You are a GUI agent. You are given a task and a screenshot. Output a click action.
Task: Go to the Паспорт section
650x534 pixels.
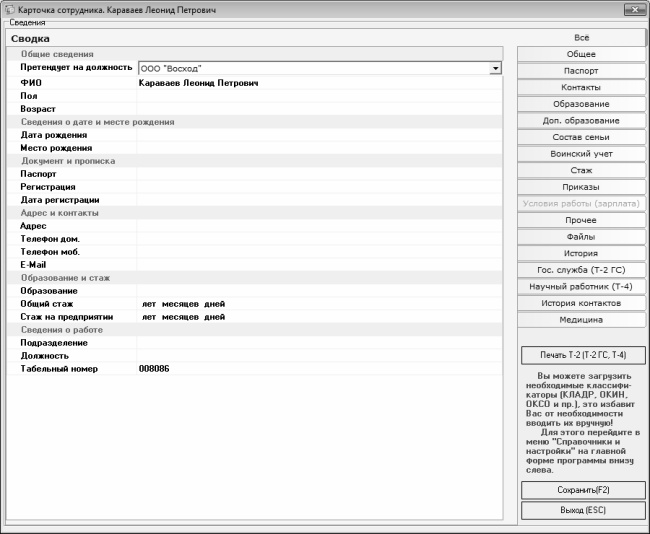click(x=581, y=71)
